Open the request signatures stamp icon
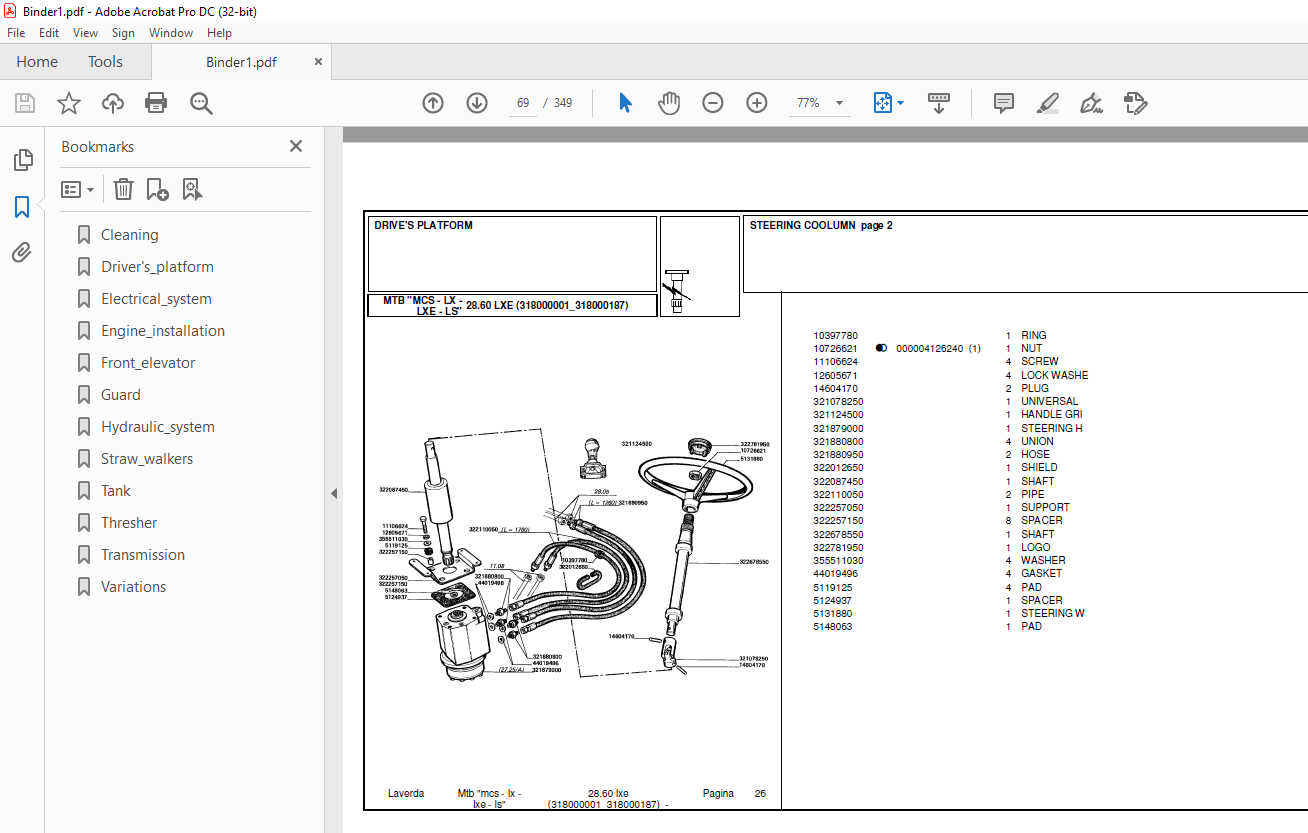This screenshot has height=833, width=1308. [1136, 103]
